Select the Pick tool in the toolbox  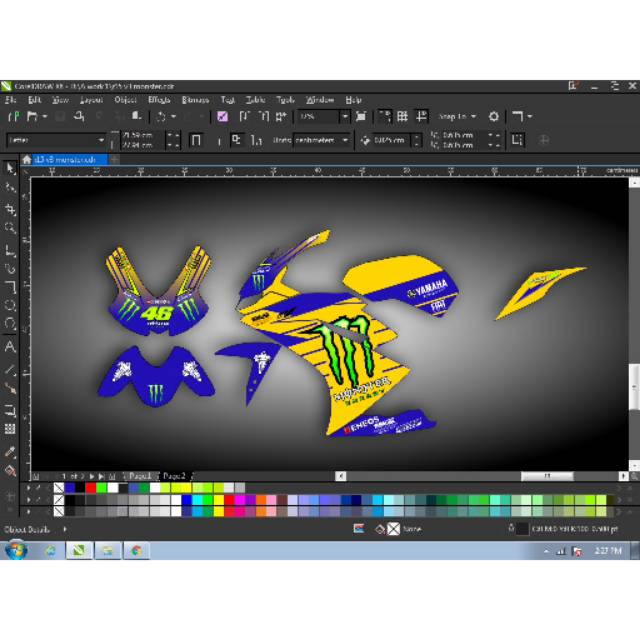pyautogui.click(x=10, y=169)
